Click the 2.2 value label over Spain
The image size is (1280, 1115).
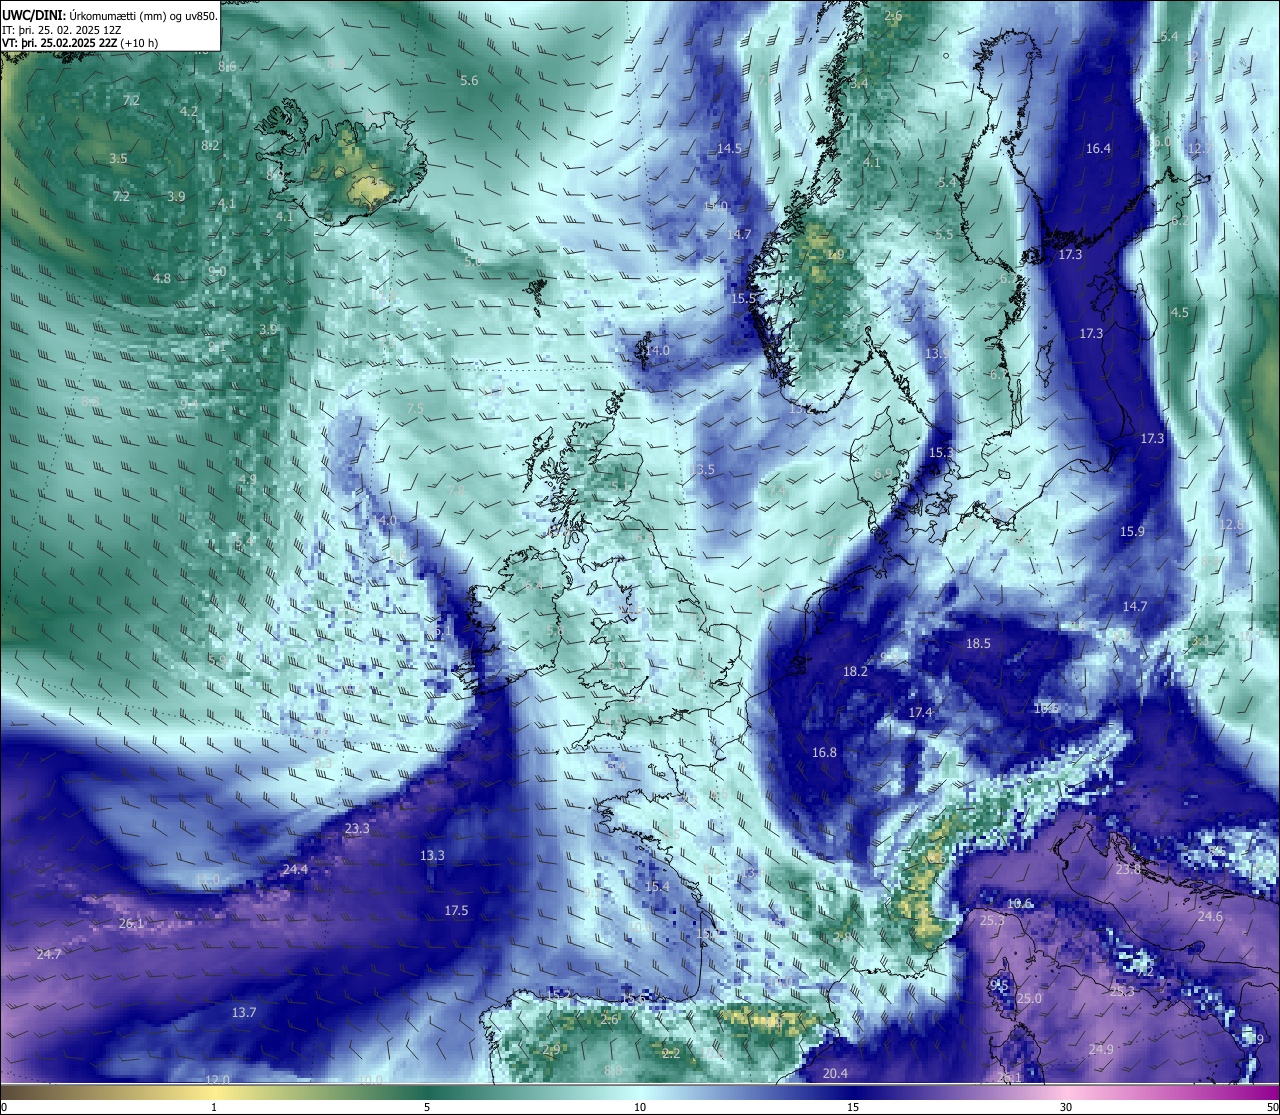click(x=671, y=1053)
